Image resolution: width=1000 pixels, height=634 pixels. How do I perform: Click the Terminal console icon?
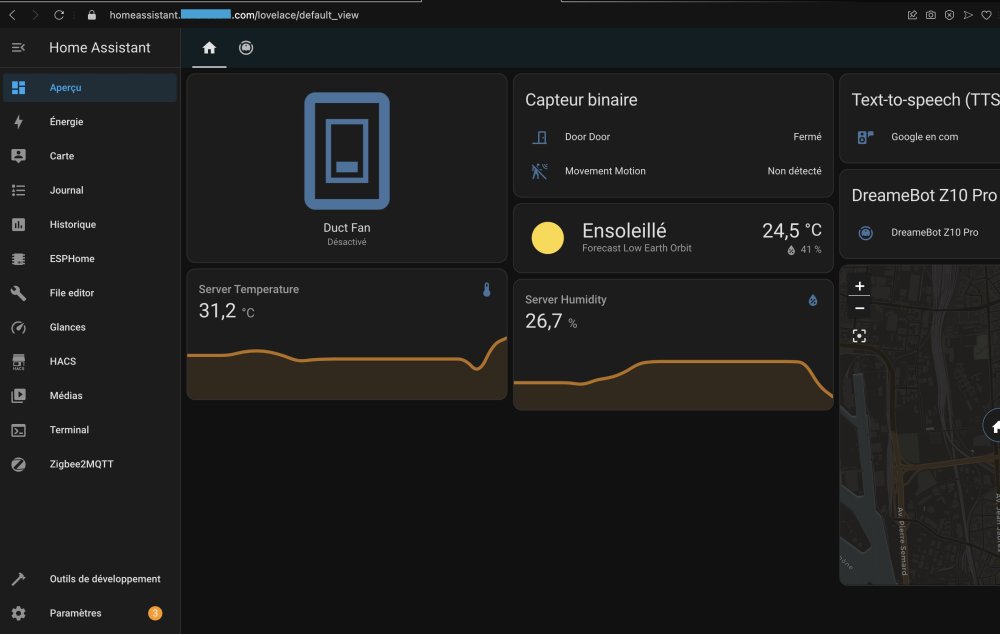pyautogui.click(x=18, y=430)
